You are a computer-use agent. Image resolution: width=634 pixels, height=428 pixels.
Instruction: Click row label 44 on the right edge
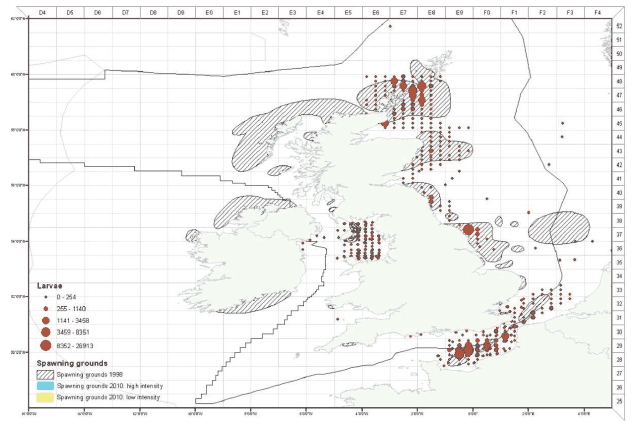click(x=619, y=137)
